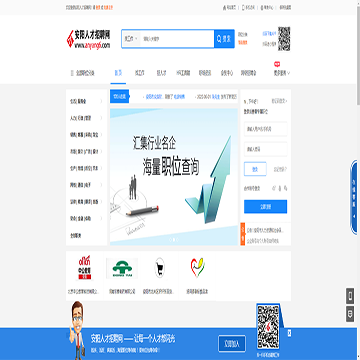Click the orange link right of search button
This screenshot has width=360, height=360.
coord(243,43)
